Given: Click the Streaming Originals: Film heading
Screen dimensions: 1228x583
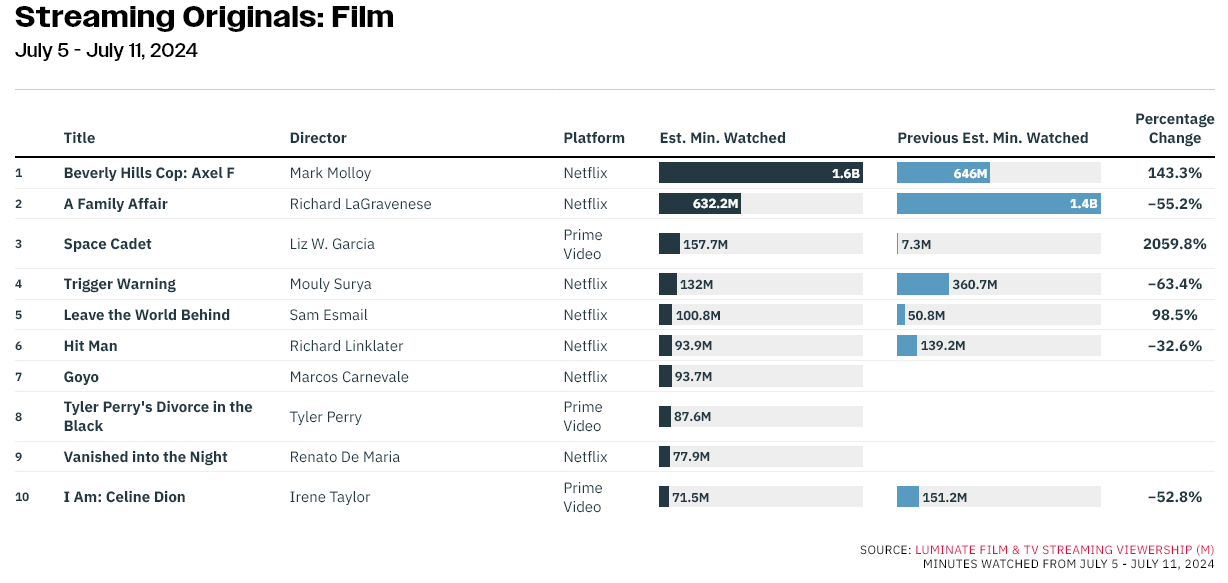Looking at the screenshot, I should [205, 17].
